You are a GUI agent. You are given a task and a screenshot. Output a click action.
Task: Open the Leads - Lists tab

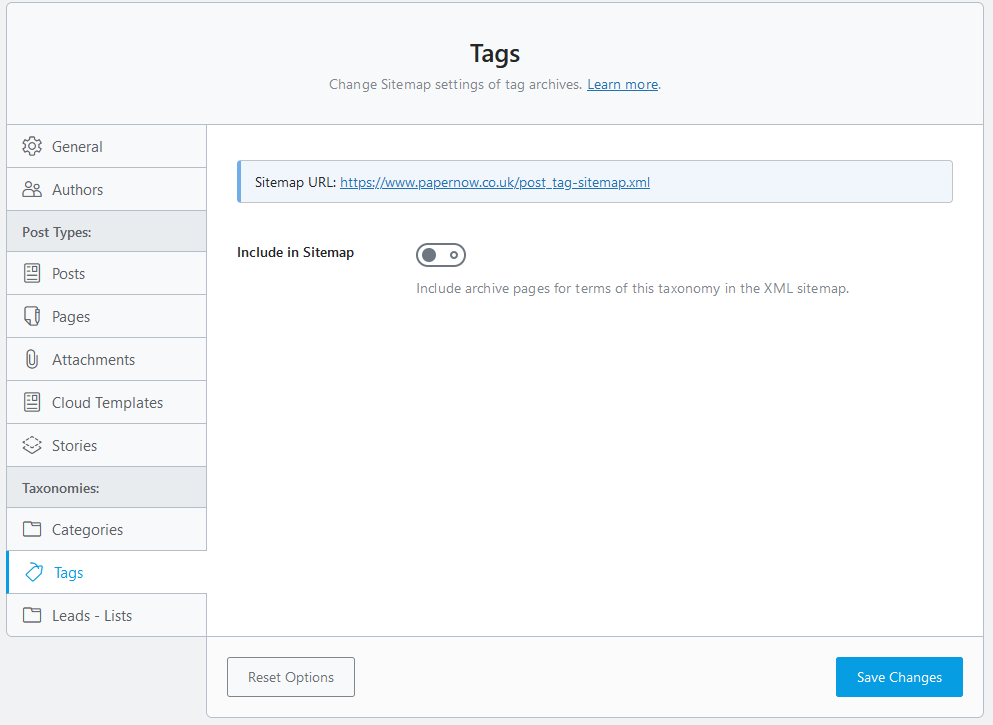point(92,616)
